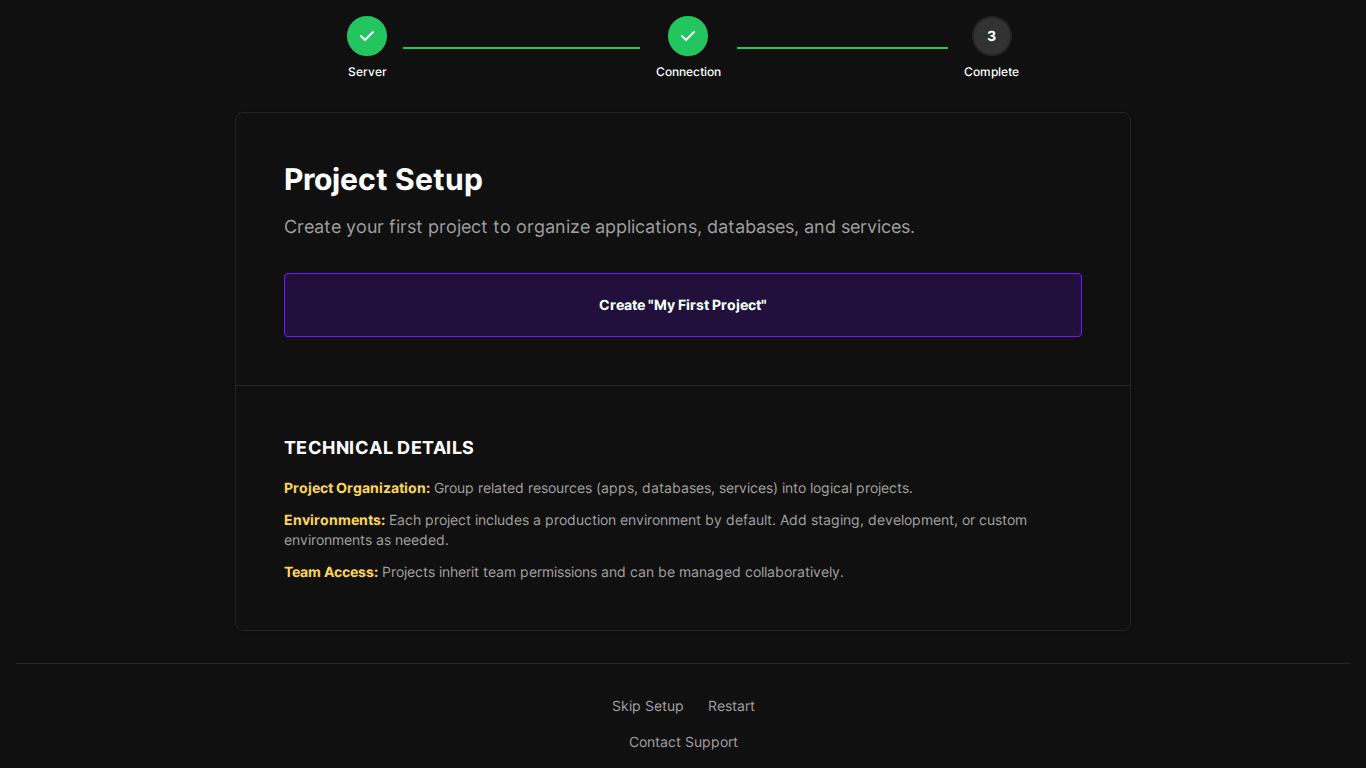This screenshot has width=1366, height=768.
Task: Click the "Create your first project" subtitle text
Action: (599, 227)
